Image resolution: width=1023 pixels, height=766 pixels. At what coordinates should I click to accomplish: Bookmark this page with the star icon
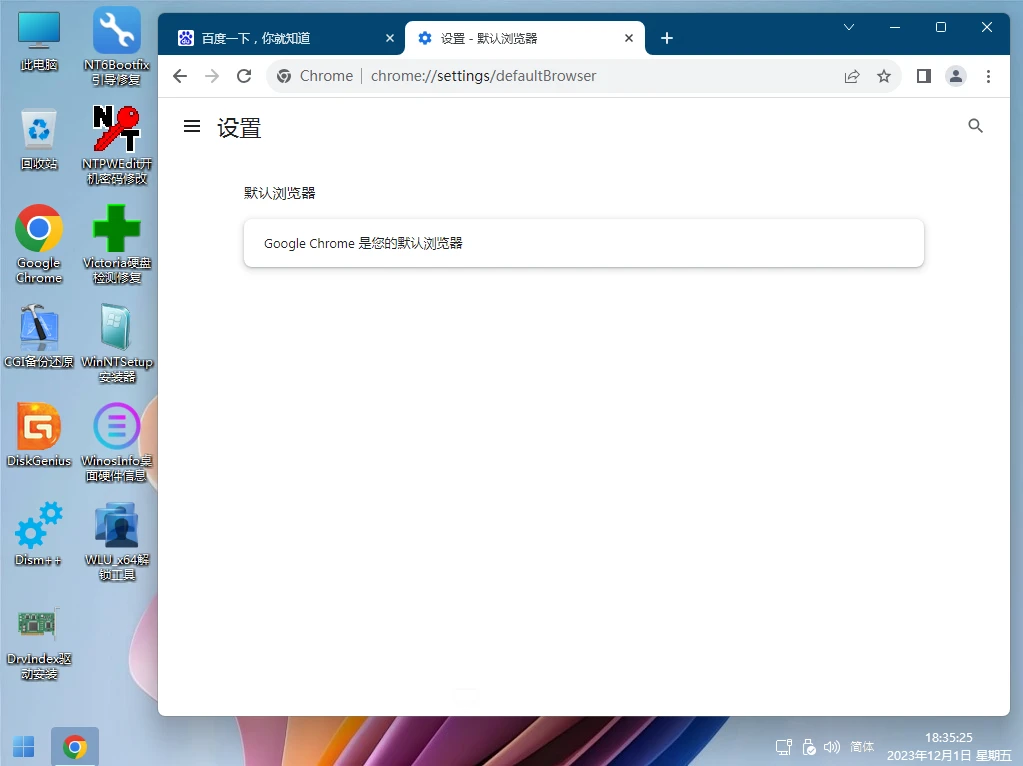pos(883,76)
